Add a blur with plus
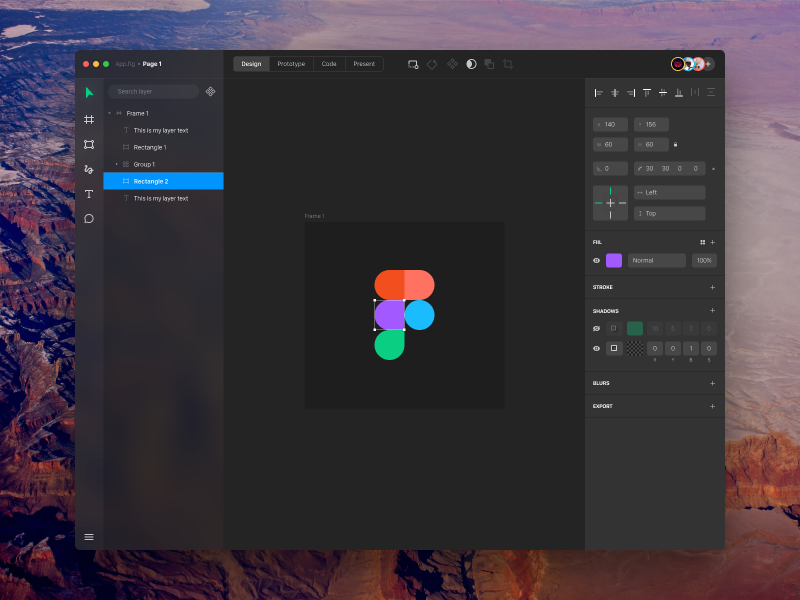 click(713, 383)
